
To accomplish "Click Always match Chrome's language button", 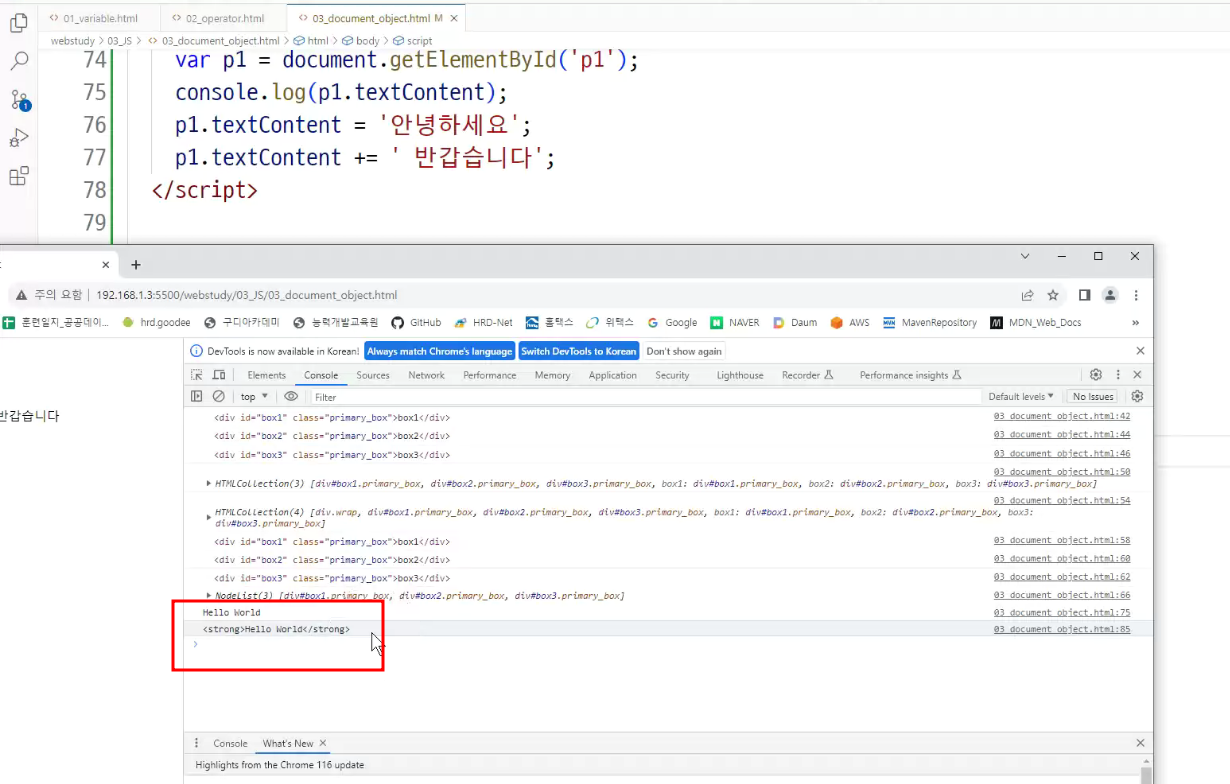I will [x=440, y=351].
